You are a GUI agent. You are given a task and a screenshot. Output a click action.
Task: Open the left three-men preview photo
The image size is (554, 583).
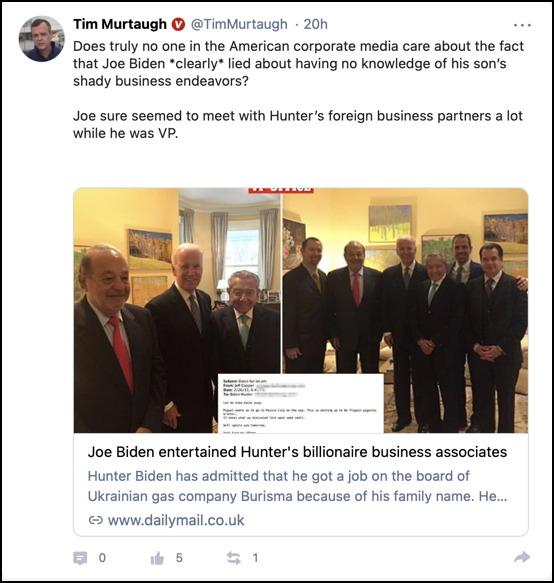tap(177, 310)
